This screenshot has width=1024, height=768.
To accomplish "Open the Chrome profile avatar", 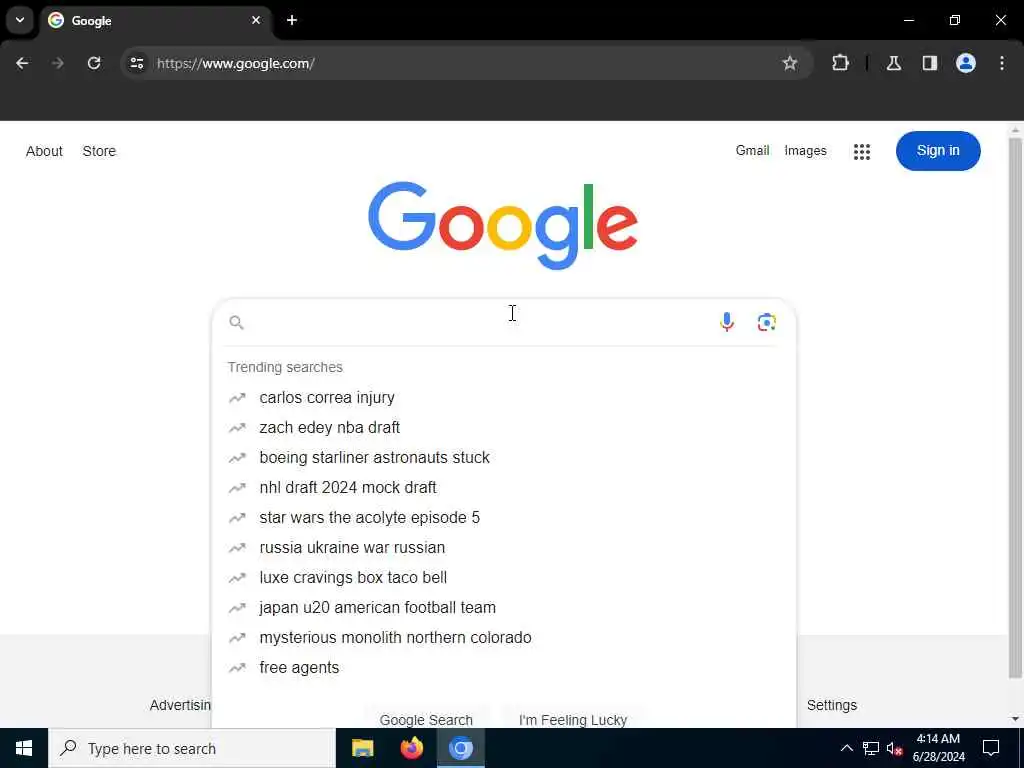I will click(x=965, y=63).
